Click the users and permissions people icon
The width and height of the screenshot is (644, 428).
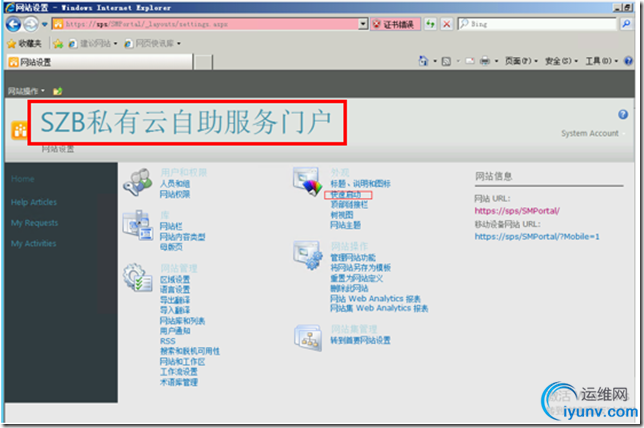click(x=137, y=182)
